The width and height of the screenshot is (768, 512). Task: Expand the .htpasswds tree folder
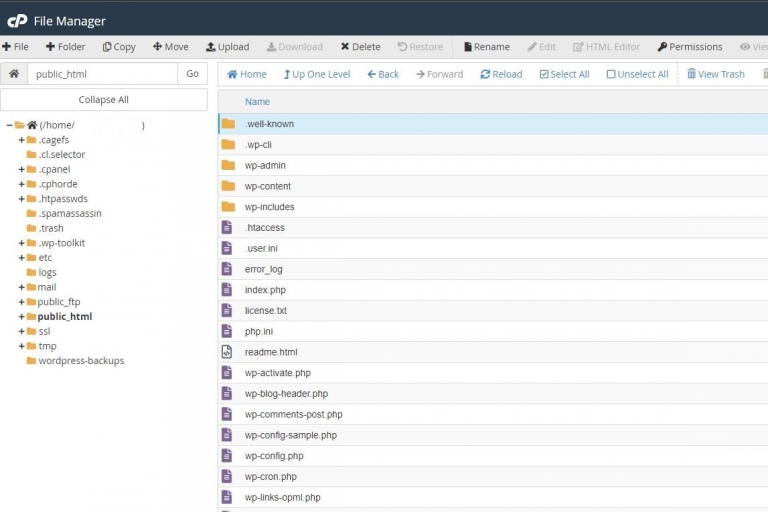click(22, 199)
